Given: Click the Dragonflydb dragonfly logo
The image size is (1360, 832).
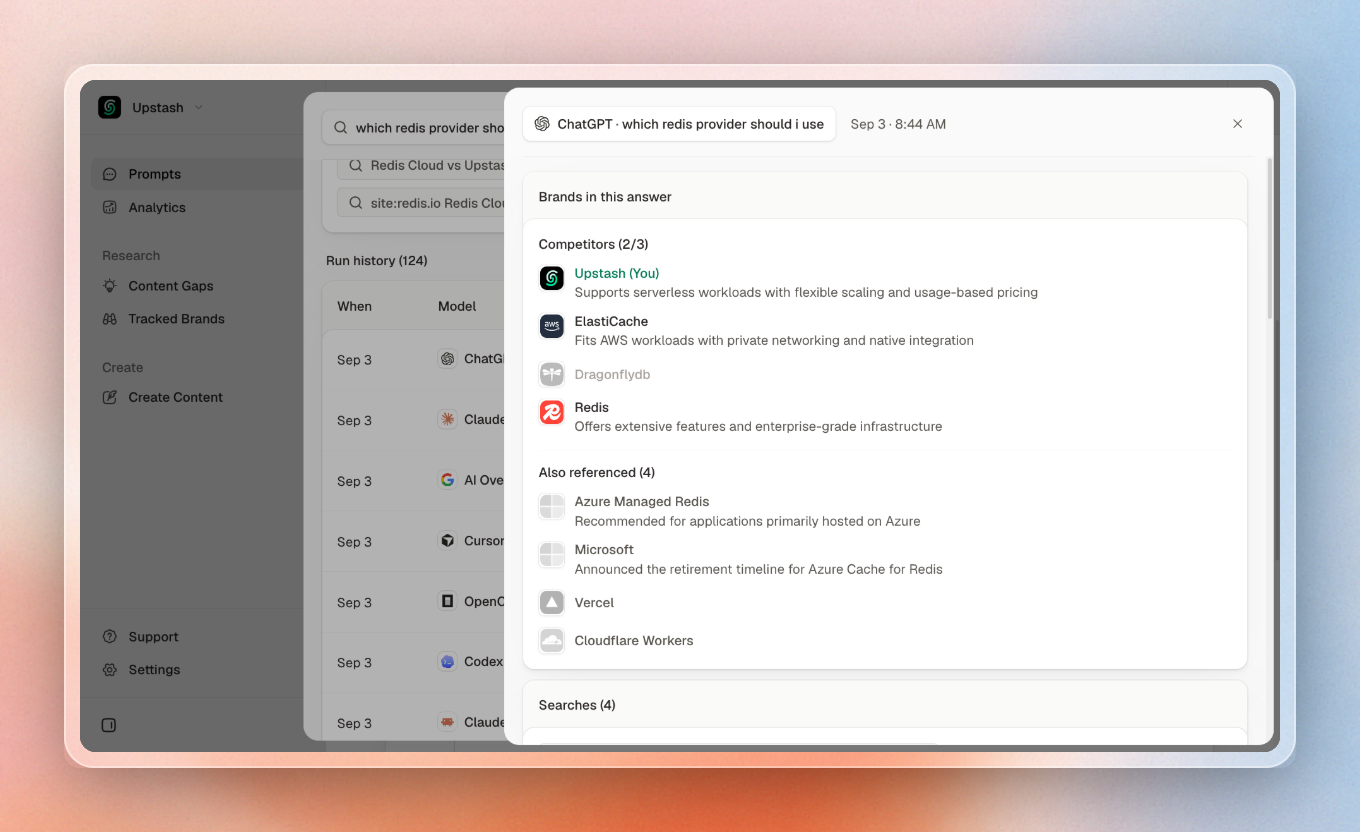Looking at the screenshot, I should click(x=552, y=374).
